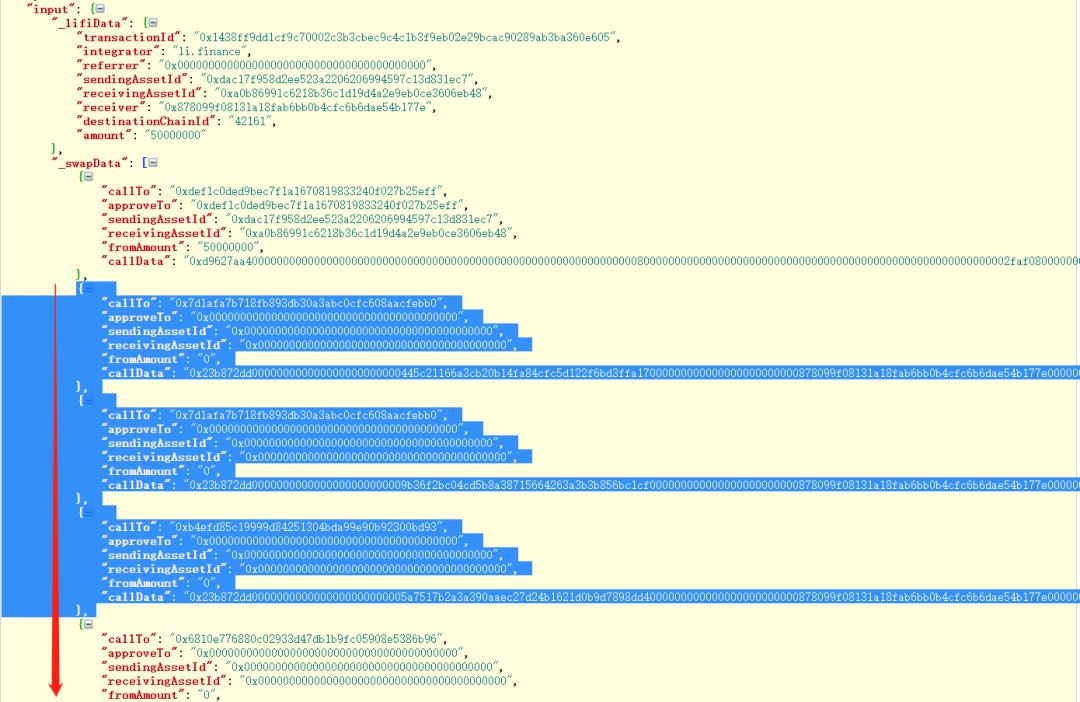Viewport: 1080px width, 702px height.
Task: Select the _lifiData sendingAssetId value 0xdac17f958d2ee
Action: click(x=337, y=79)
